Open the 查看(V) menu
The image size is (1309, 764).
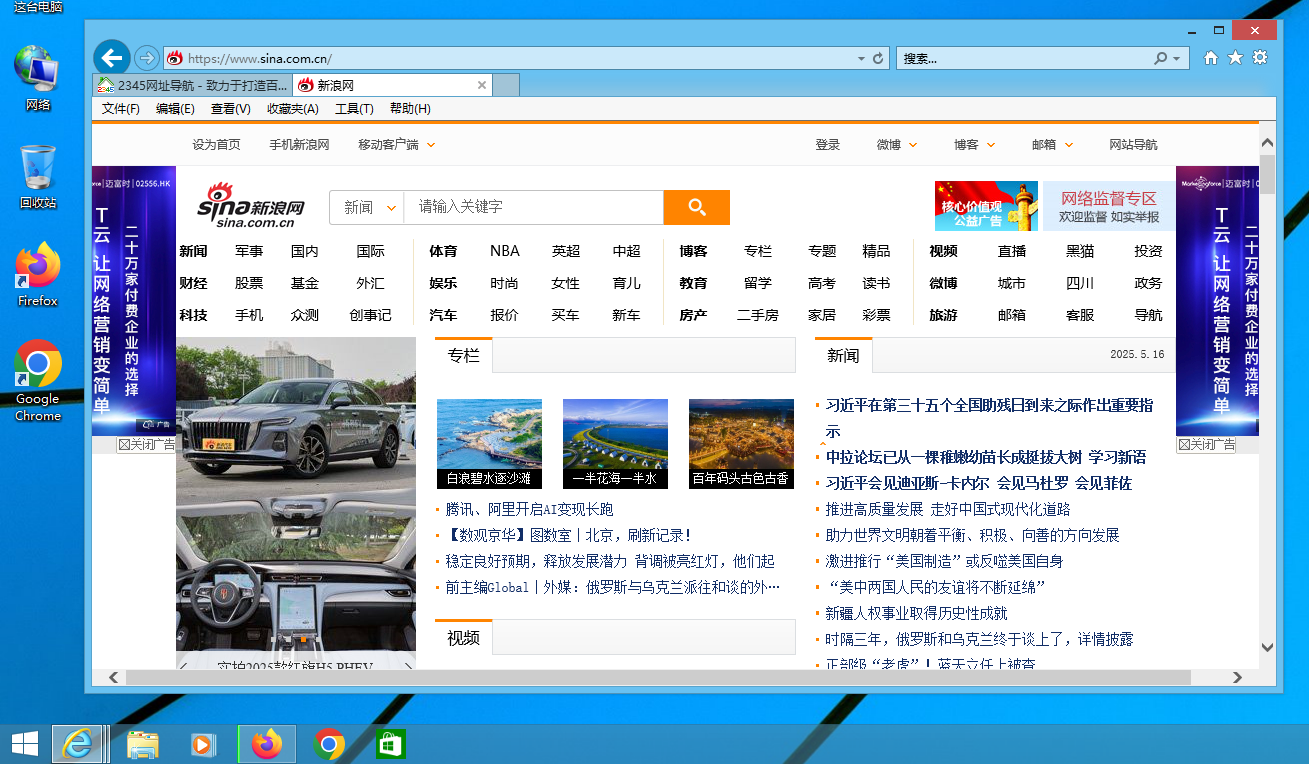231,109
